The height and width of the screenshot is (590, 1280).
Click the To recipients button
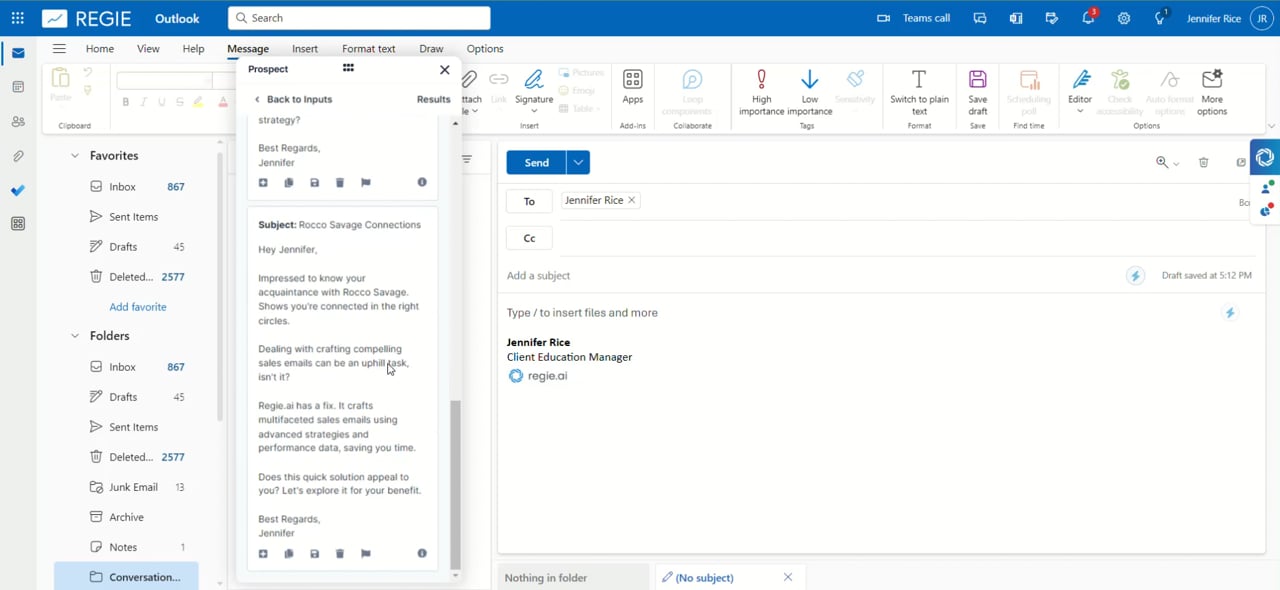(x=529, y=201)
